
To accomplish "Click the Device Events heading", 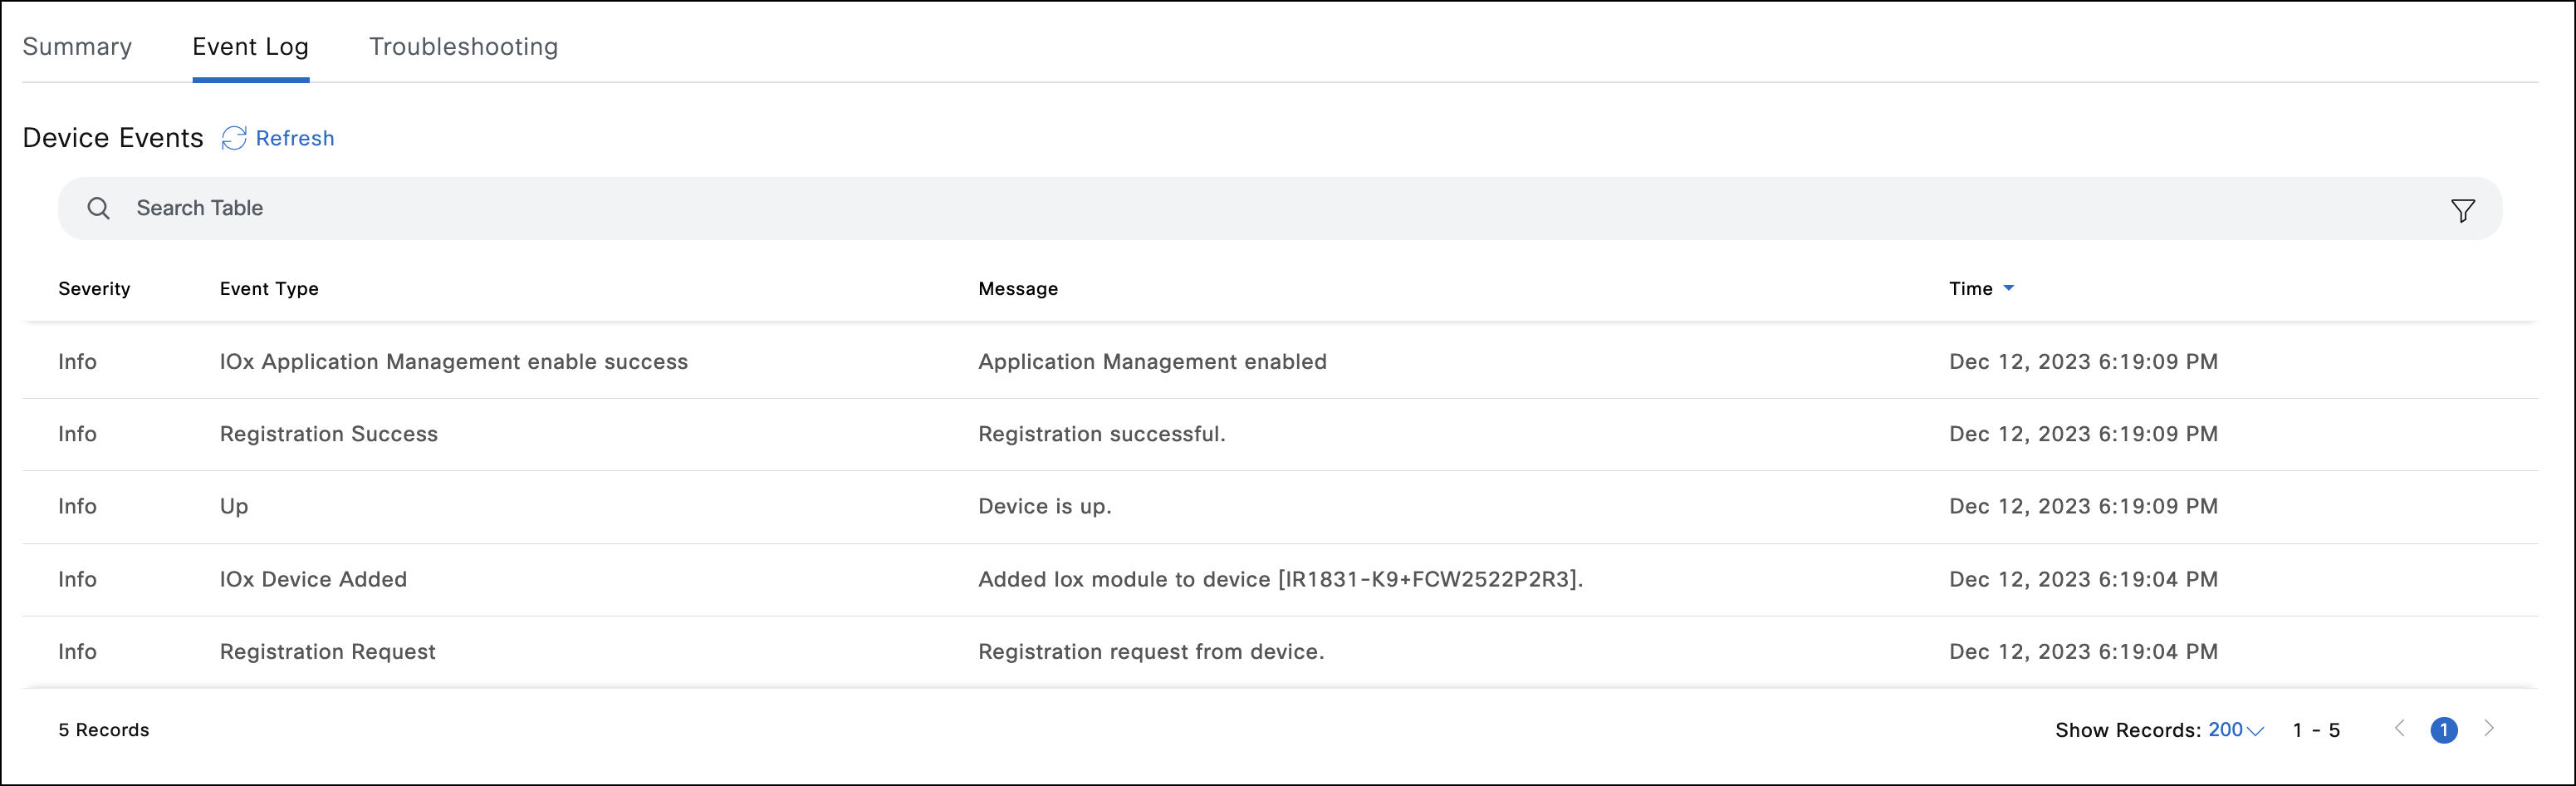I will coord(113,138).
